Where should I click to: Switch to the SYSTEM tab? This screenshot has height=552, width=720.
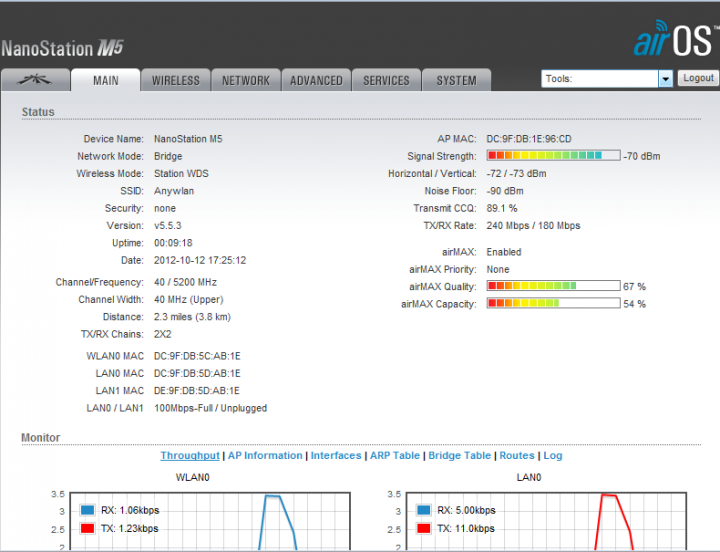(x=456, y=80)
